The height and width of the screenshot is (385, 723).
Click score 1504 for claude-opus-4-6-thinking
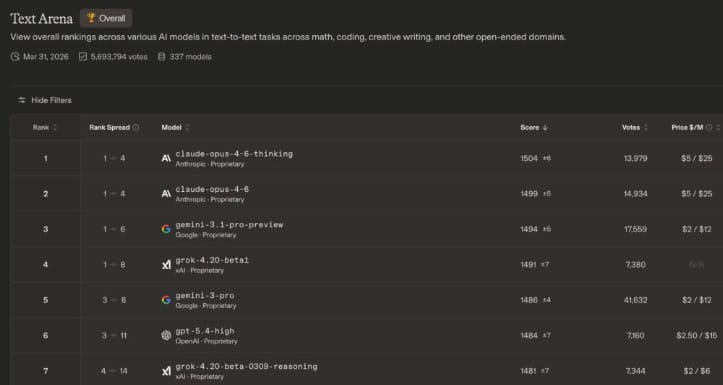pos(529,158)
